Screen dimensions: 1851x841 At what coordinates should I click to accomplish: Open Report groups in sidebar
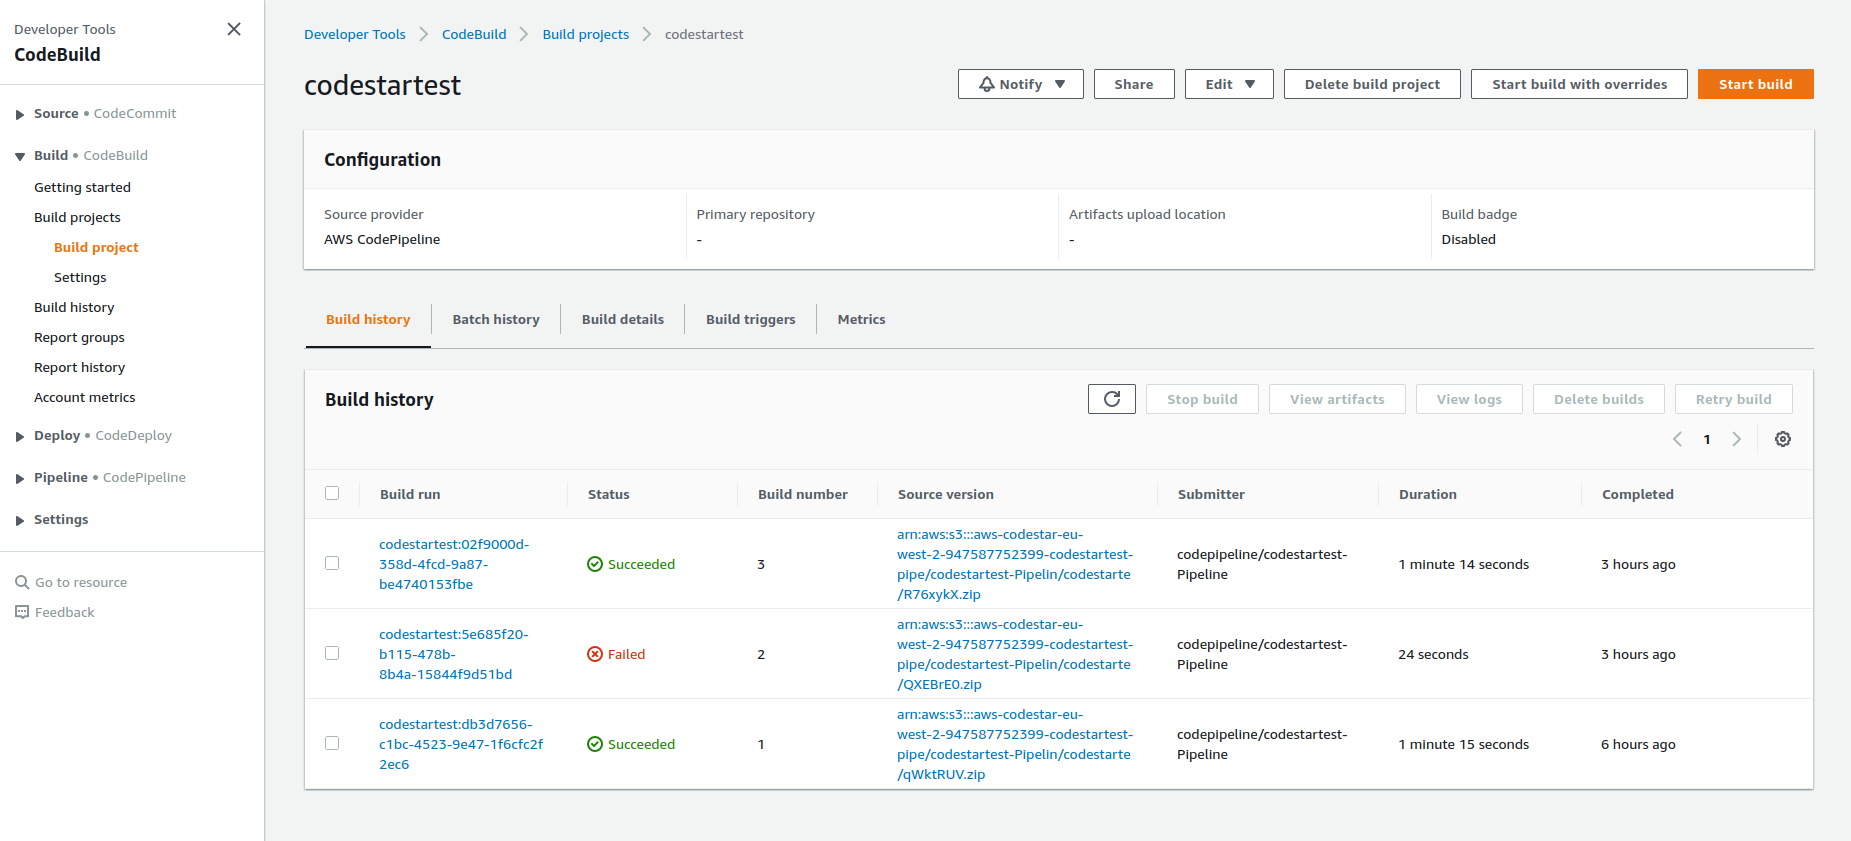click(x=79, y=337)
